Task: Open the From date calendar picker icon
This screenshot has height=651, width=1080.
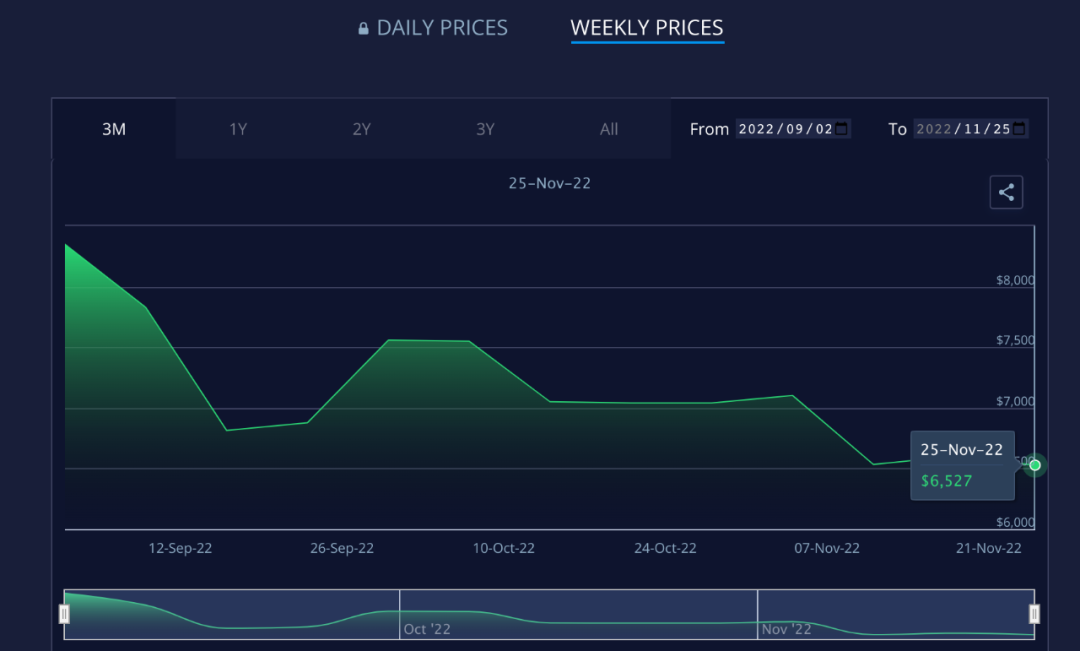Action: 842,129
